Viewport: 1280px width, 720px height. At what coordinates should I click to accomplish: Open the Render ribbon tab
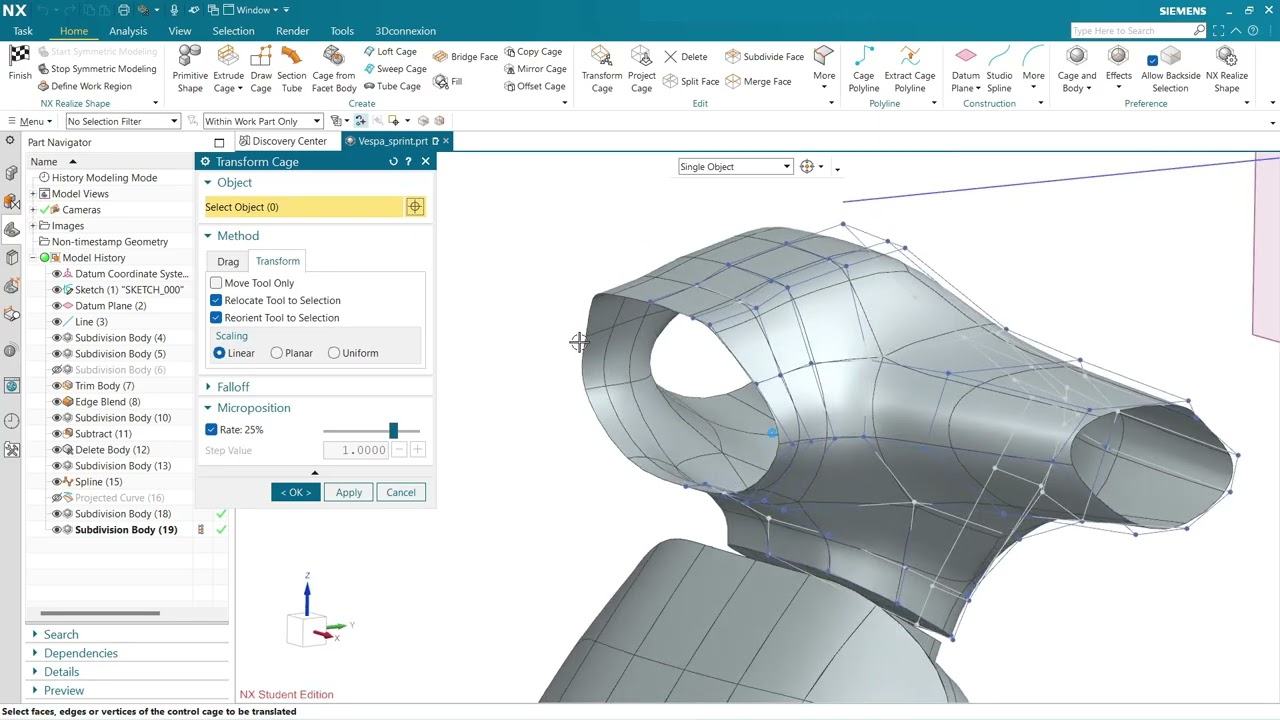pos(292,31)
